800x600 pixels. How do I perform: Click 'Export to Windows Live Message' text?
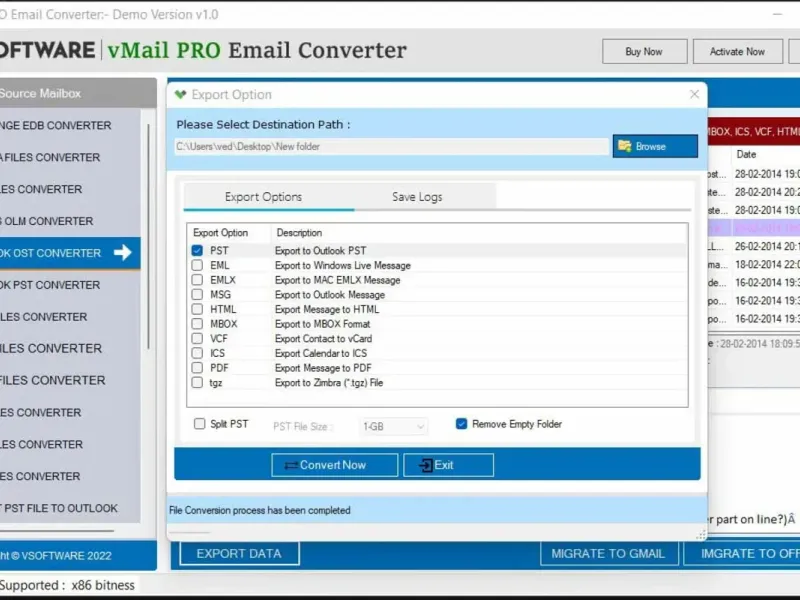pyautogui.click(x=343, y=265)
